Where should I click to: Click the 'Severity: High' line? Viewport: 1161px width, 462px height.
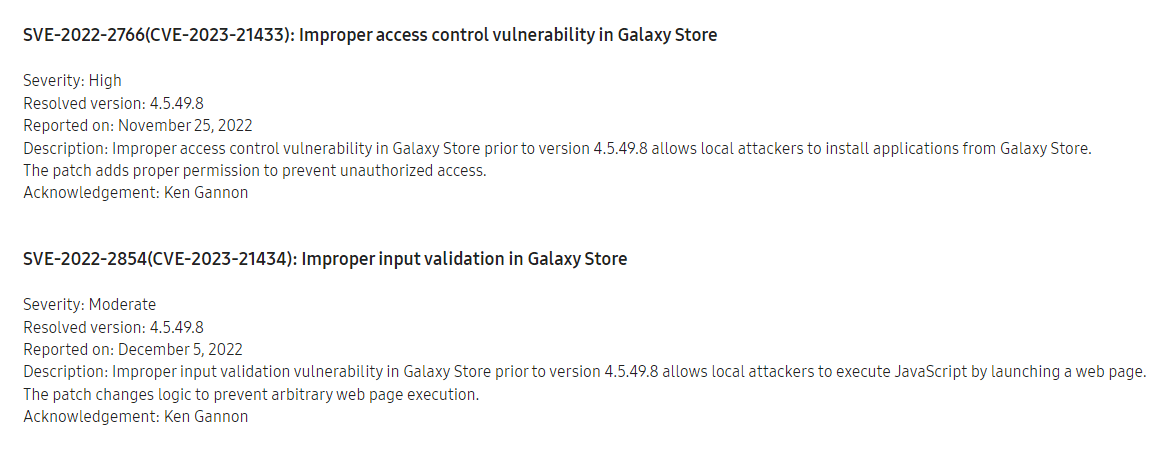tap(72, 80)
